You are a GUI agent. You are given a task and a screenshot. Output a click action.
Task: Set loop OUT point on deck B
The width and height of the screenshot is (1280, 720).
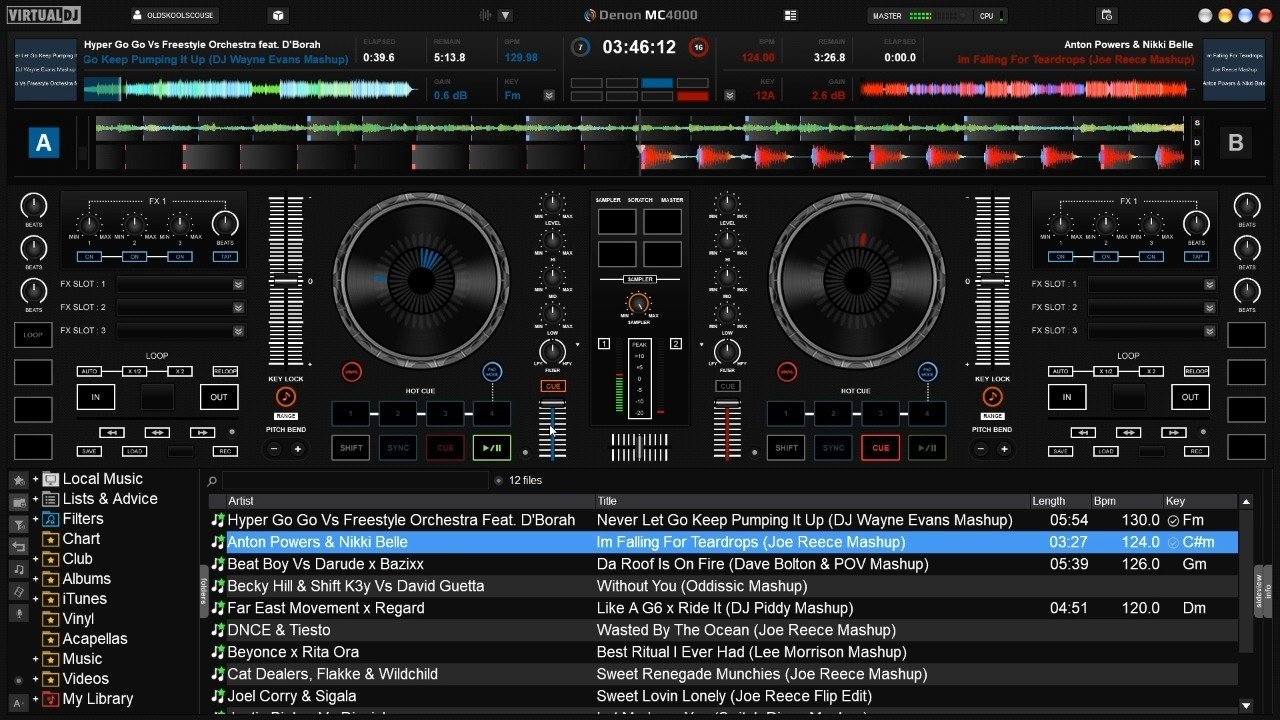click(1190, 397)
